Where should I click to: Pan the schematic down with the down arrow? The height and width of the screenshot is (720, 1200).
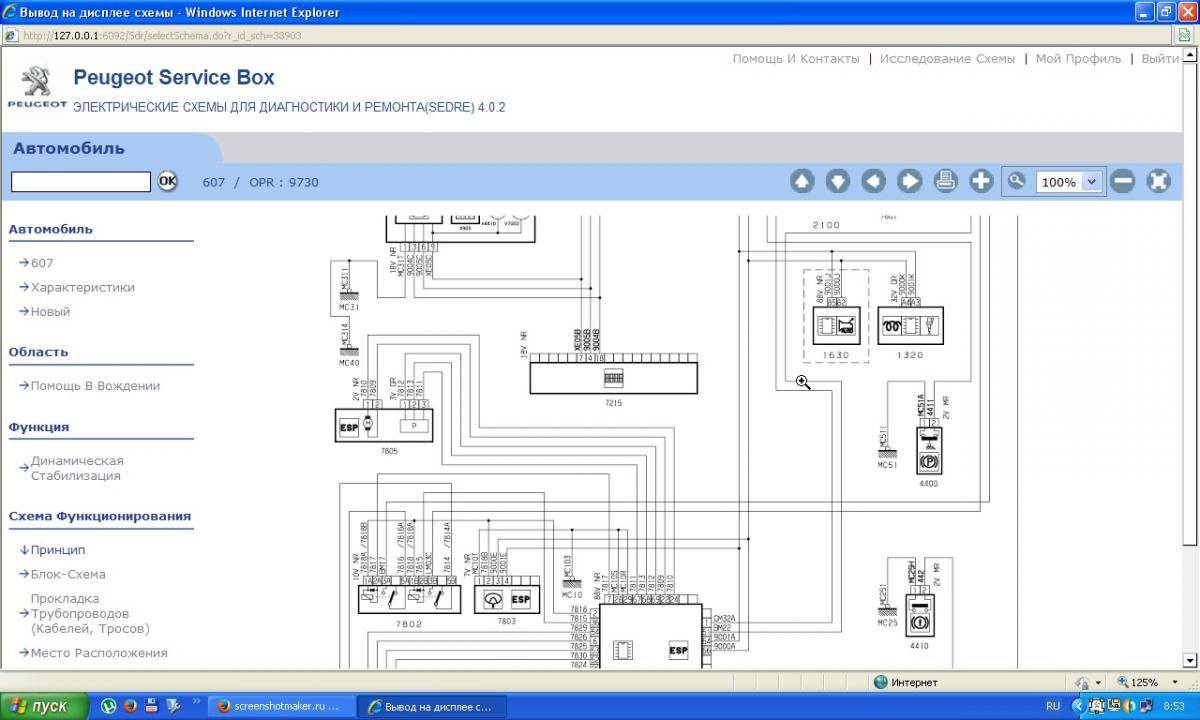[838, 181]
